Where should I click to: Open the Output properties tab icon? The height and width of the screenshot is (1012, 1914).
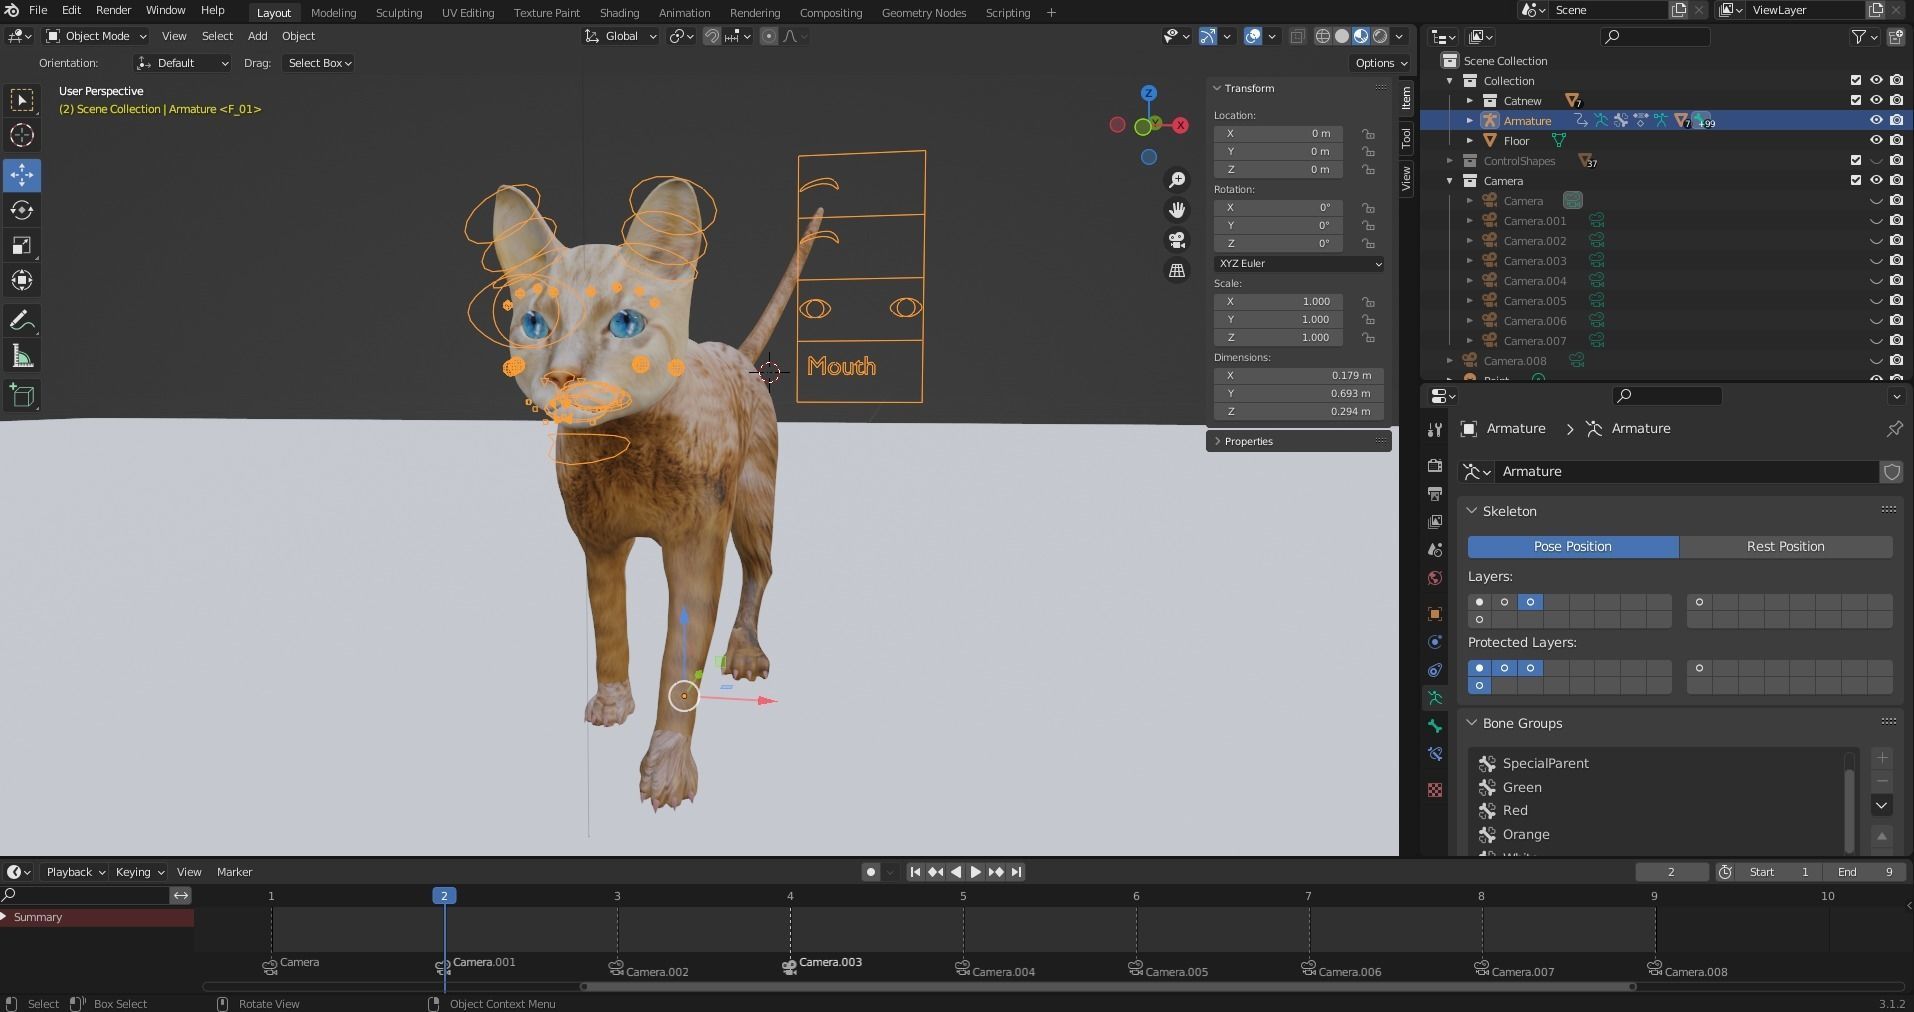point(1435,494)
